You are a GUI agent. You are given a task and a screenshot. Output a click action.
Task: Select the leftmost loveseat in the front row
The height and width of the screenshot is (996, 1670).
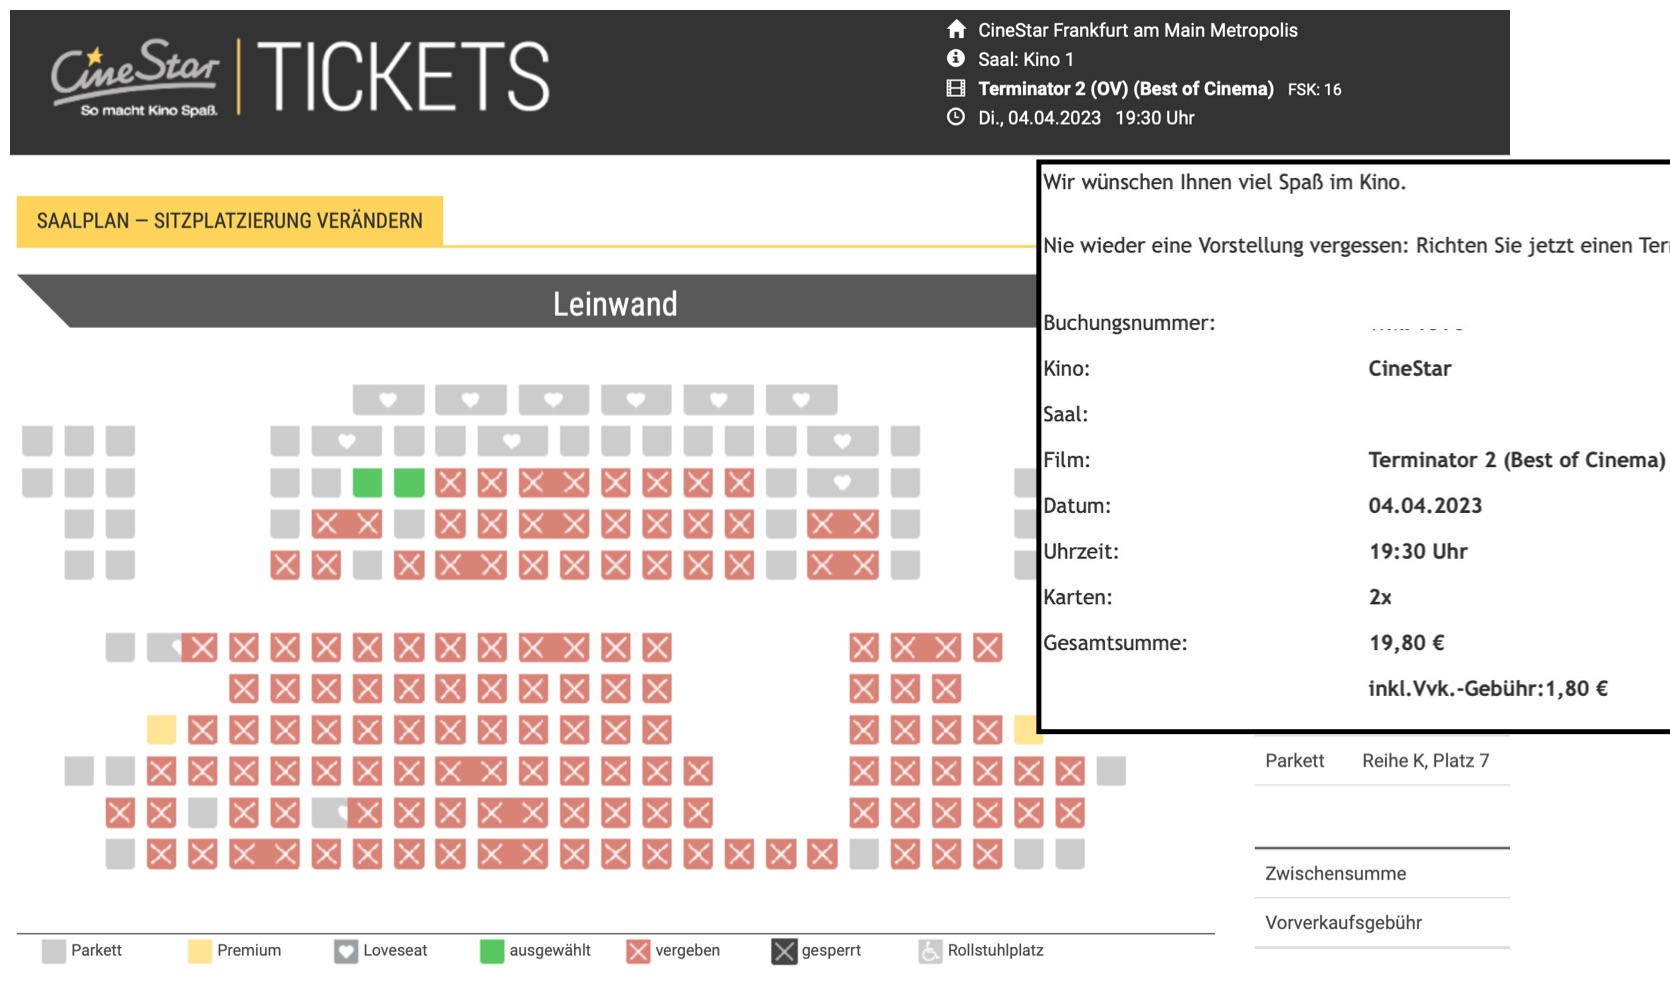[x=388, y=400]
